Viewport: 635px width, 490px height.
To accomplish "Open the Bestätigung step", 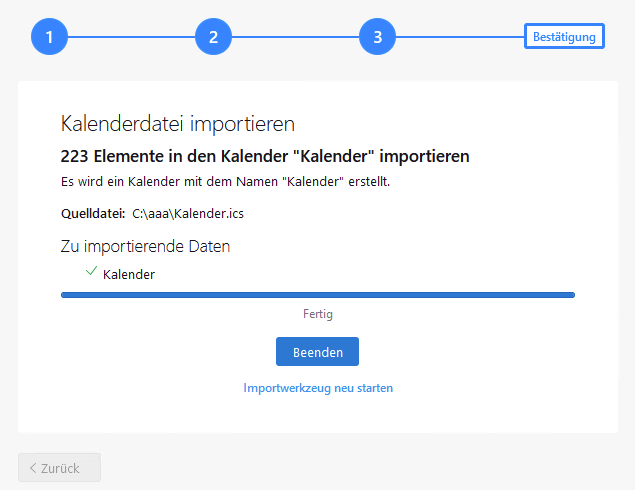I will tap(564, 37).
